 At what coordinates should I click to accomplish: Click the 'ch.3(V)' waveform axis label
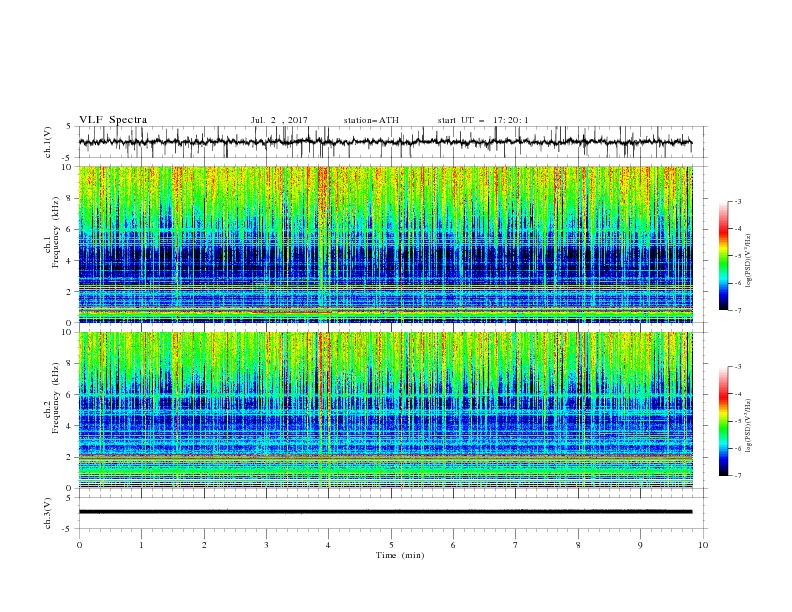pos(48,513)
